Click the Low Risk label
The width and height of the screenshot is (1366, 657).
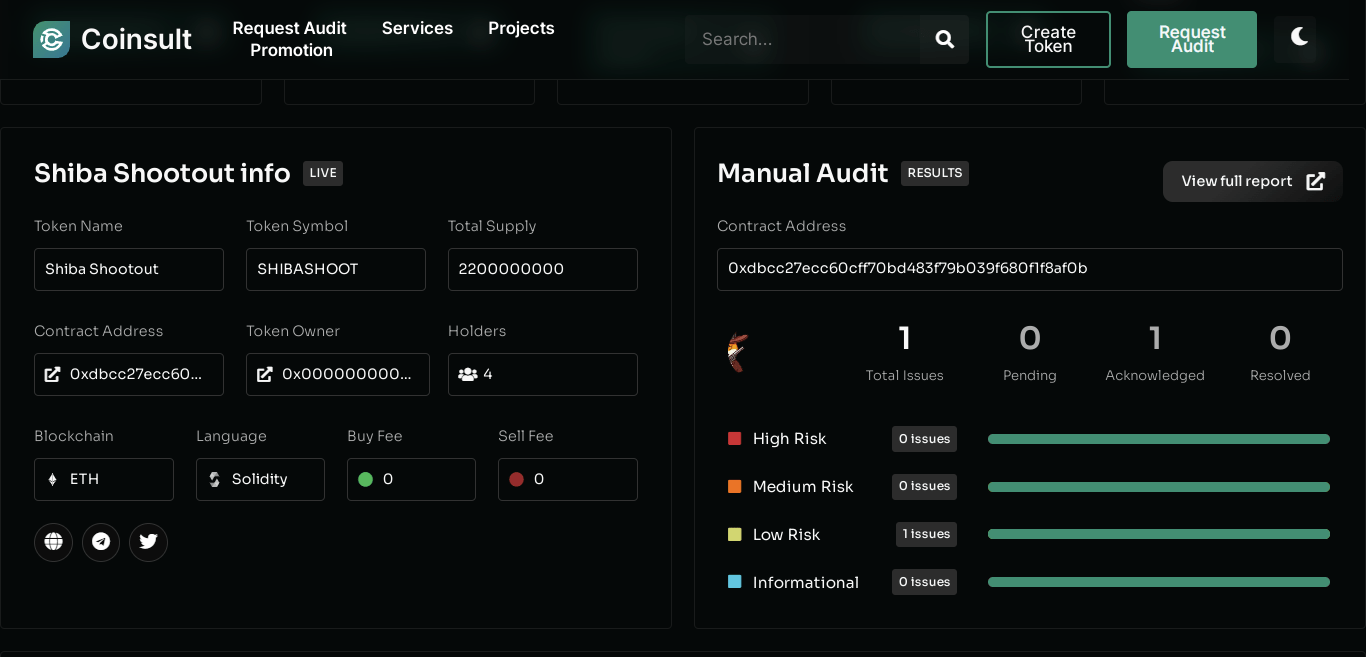click(786, 535)
